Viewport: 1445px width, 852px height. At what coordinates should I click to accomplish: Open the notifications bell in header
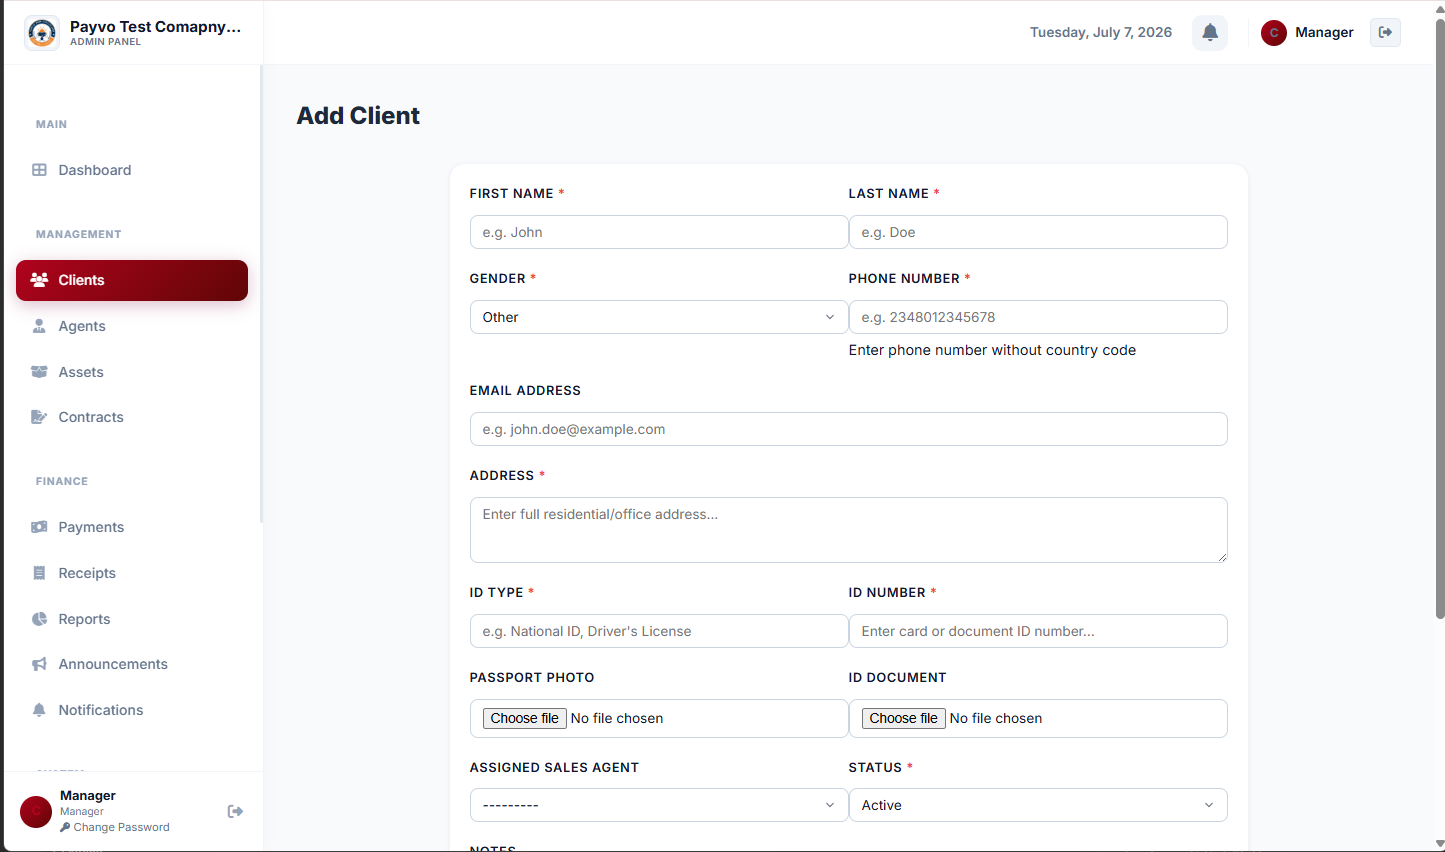tap(1210, 32)
